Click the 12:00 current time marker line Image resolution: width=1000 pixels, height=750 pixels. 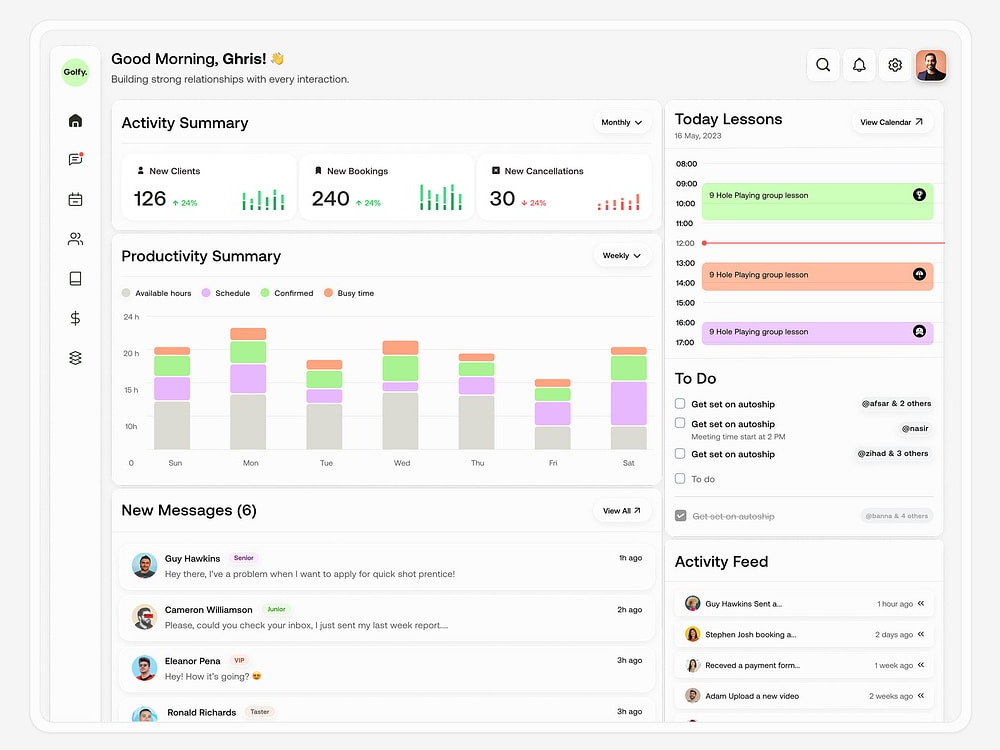click(x=823, y=243)
